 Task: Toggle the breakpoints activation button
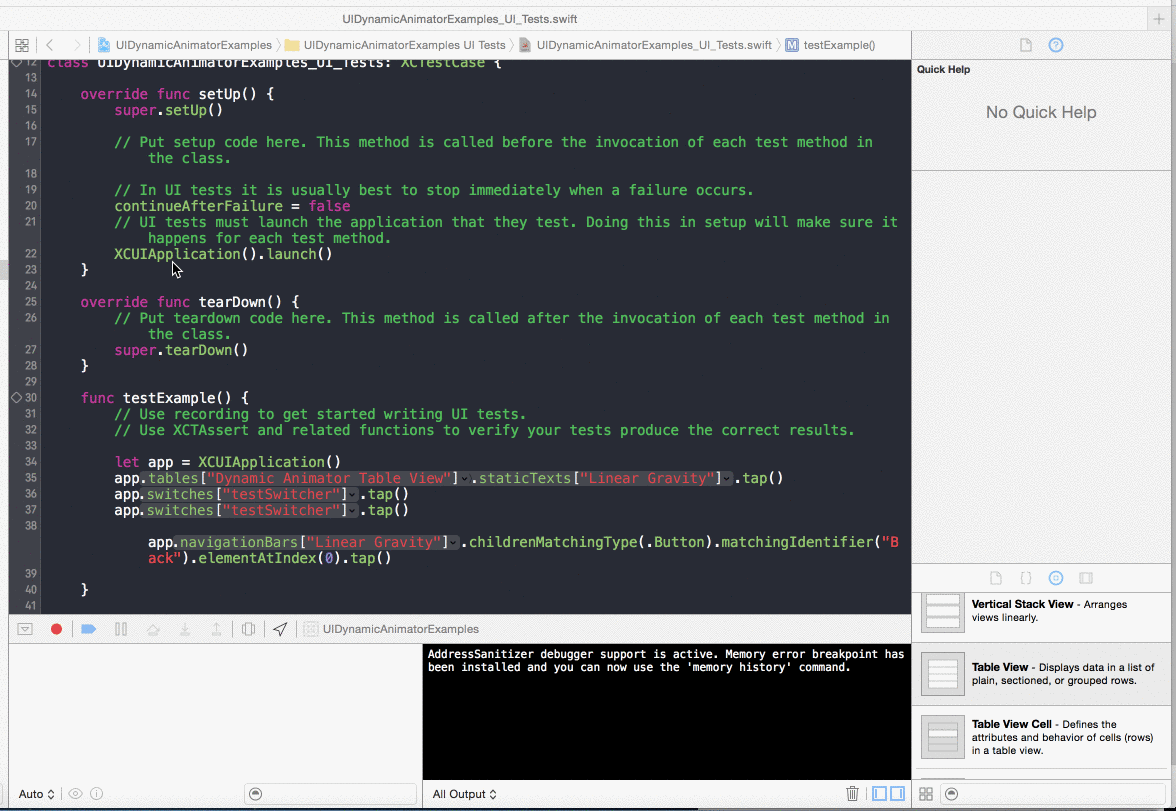88,629
